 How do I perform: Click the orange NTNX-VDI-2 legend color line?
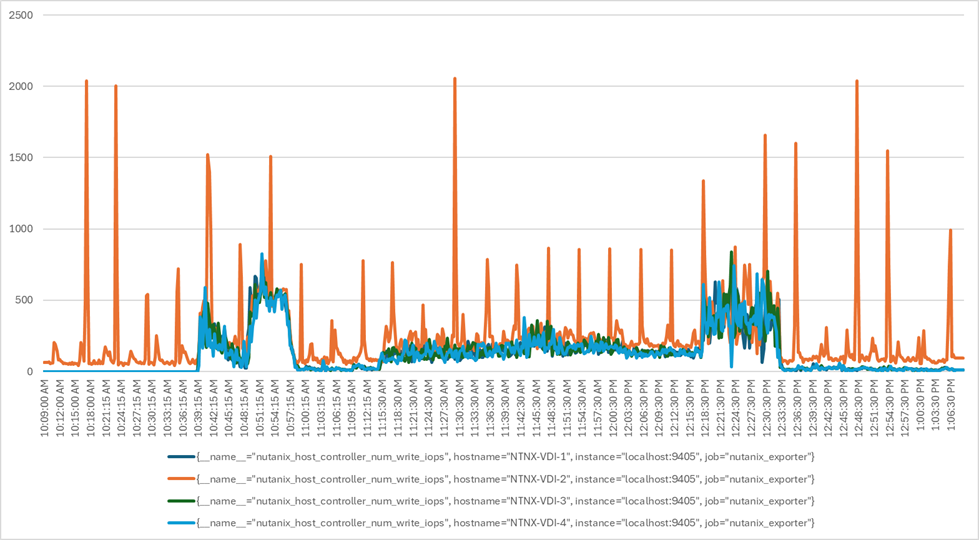(x=180, y=479)
